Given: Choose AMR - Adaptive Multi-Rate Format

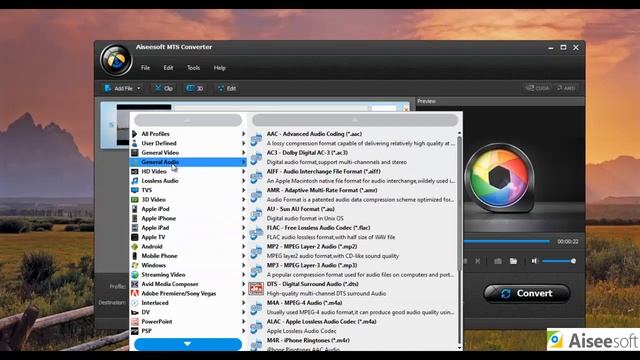Looking at the screenshot, I should click(353, 195).
